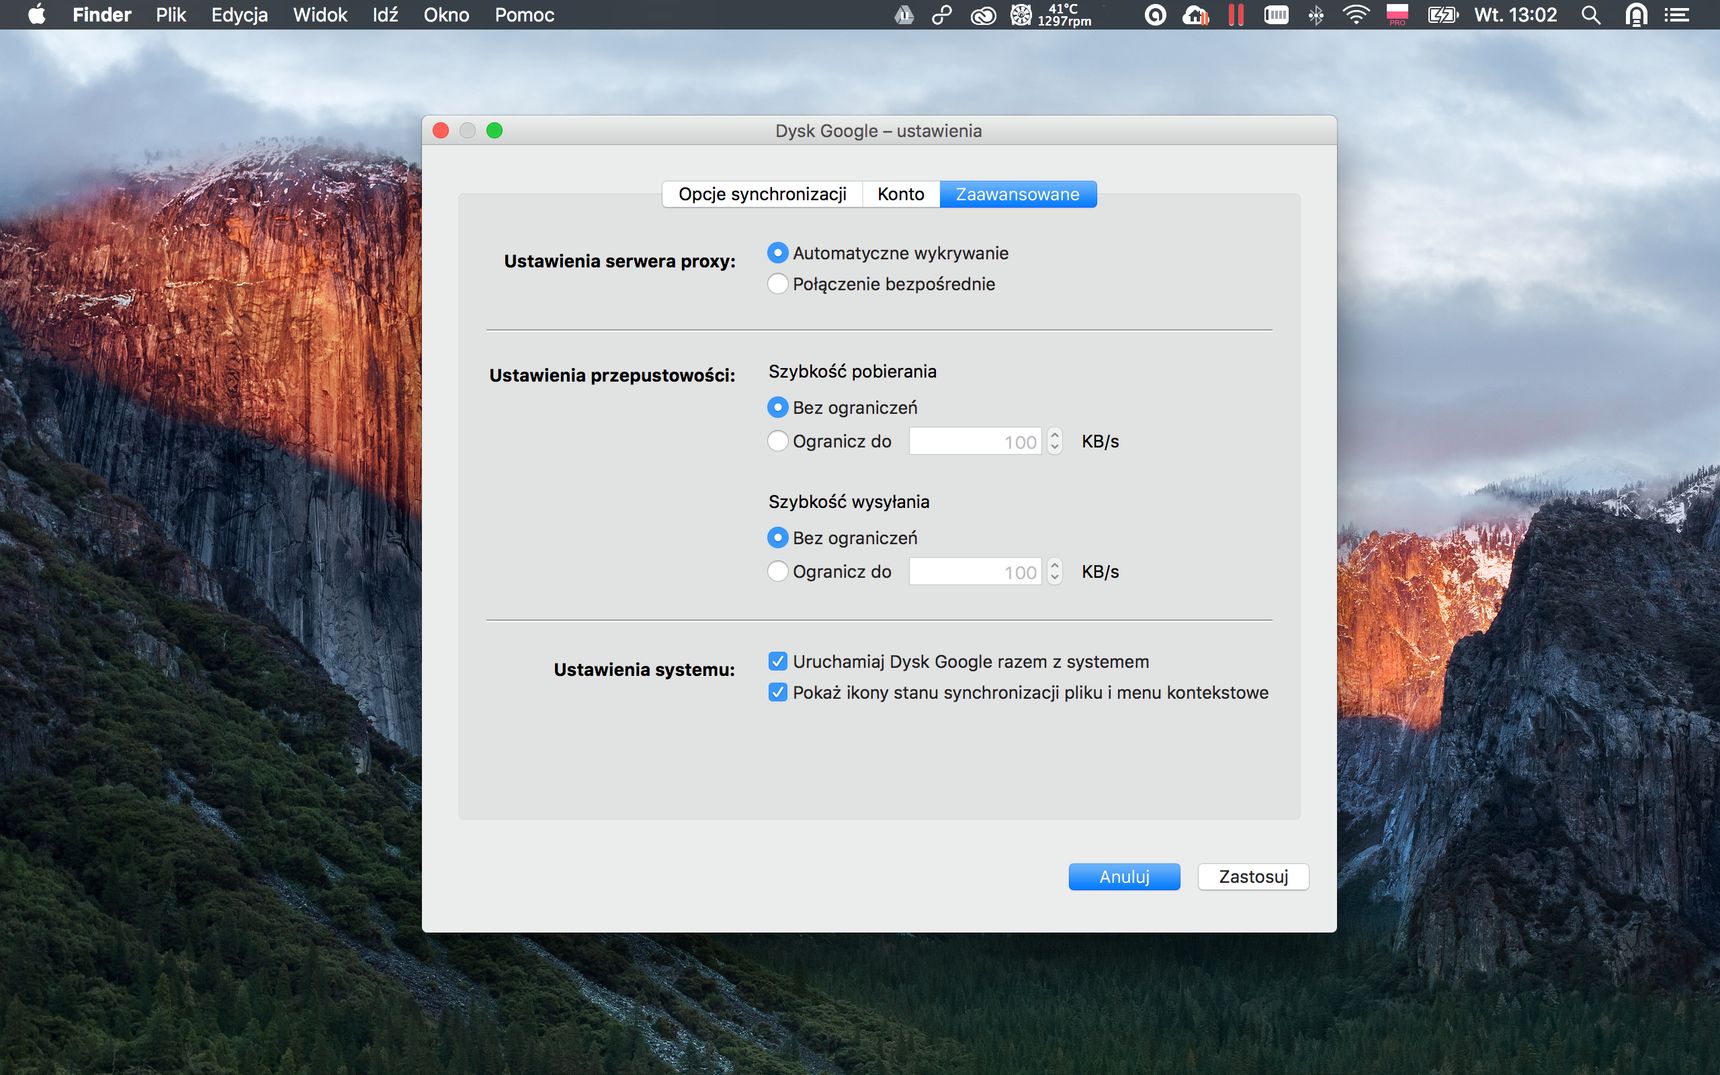
Task: Click the Zastosuj button
Action: point(1253,877)
